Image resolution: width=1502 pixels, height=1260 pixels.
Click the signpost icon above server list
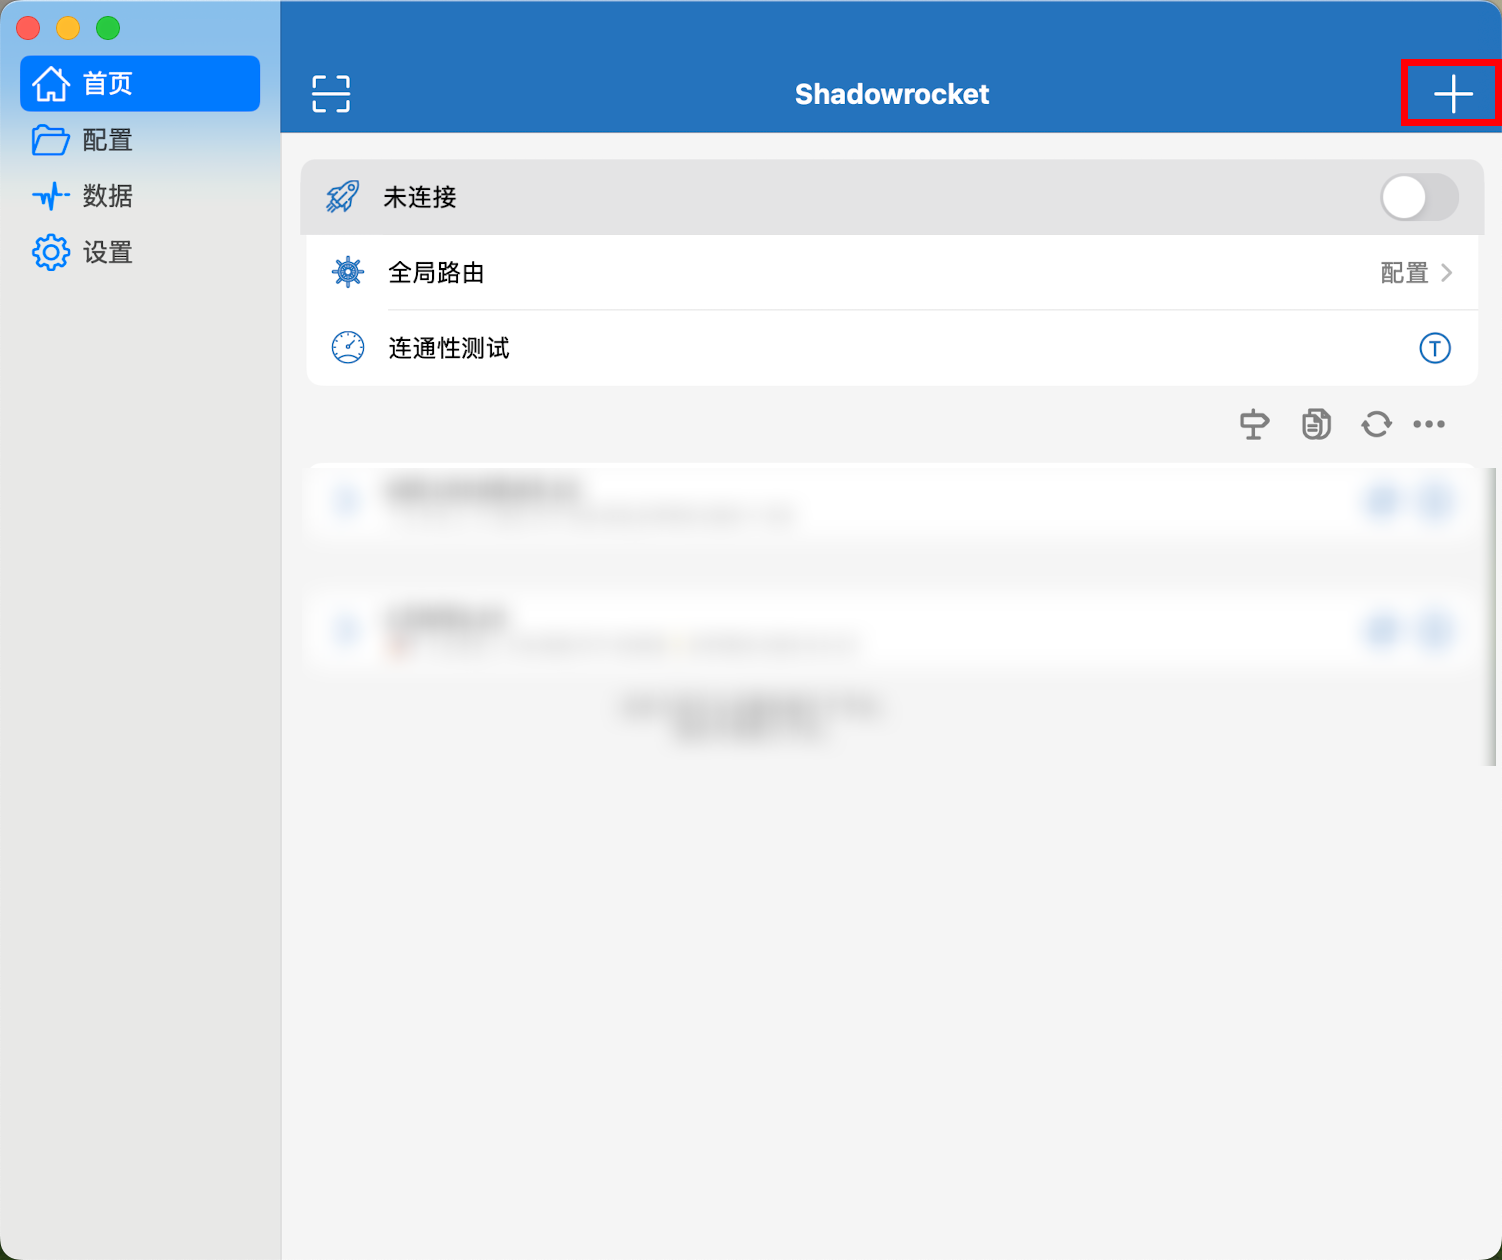[1254, 424]
